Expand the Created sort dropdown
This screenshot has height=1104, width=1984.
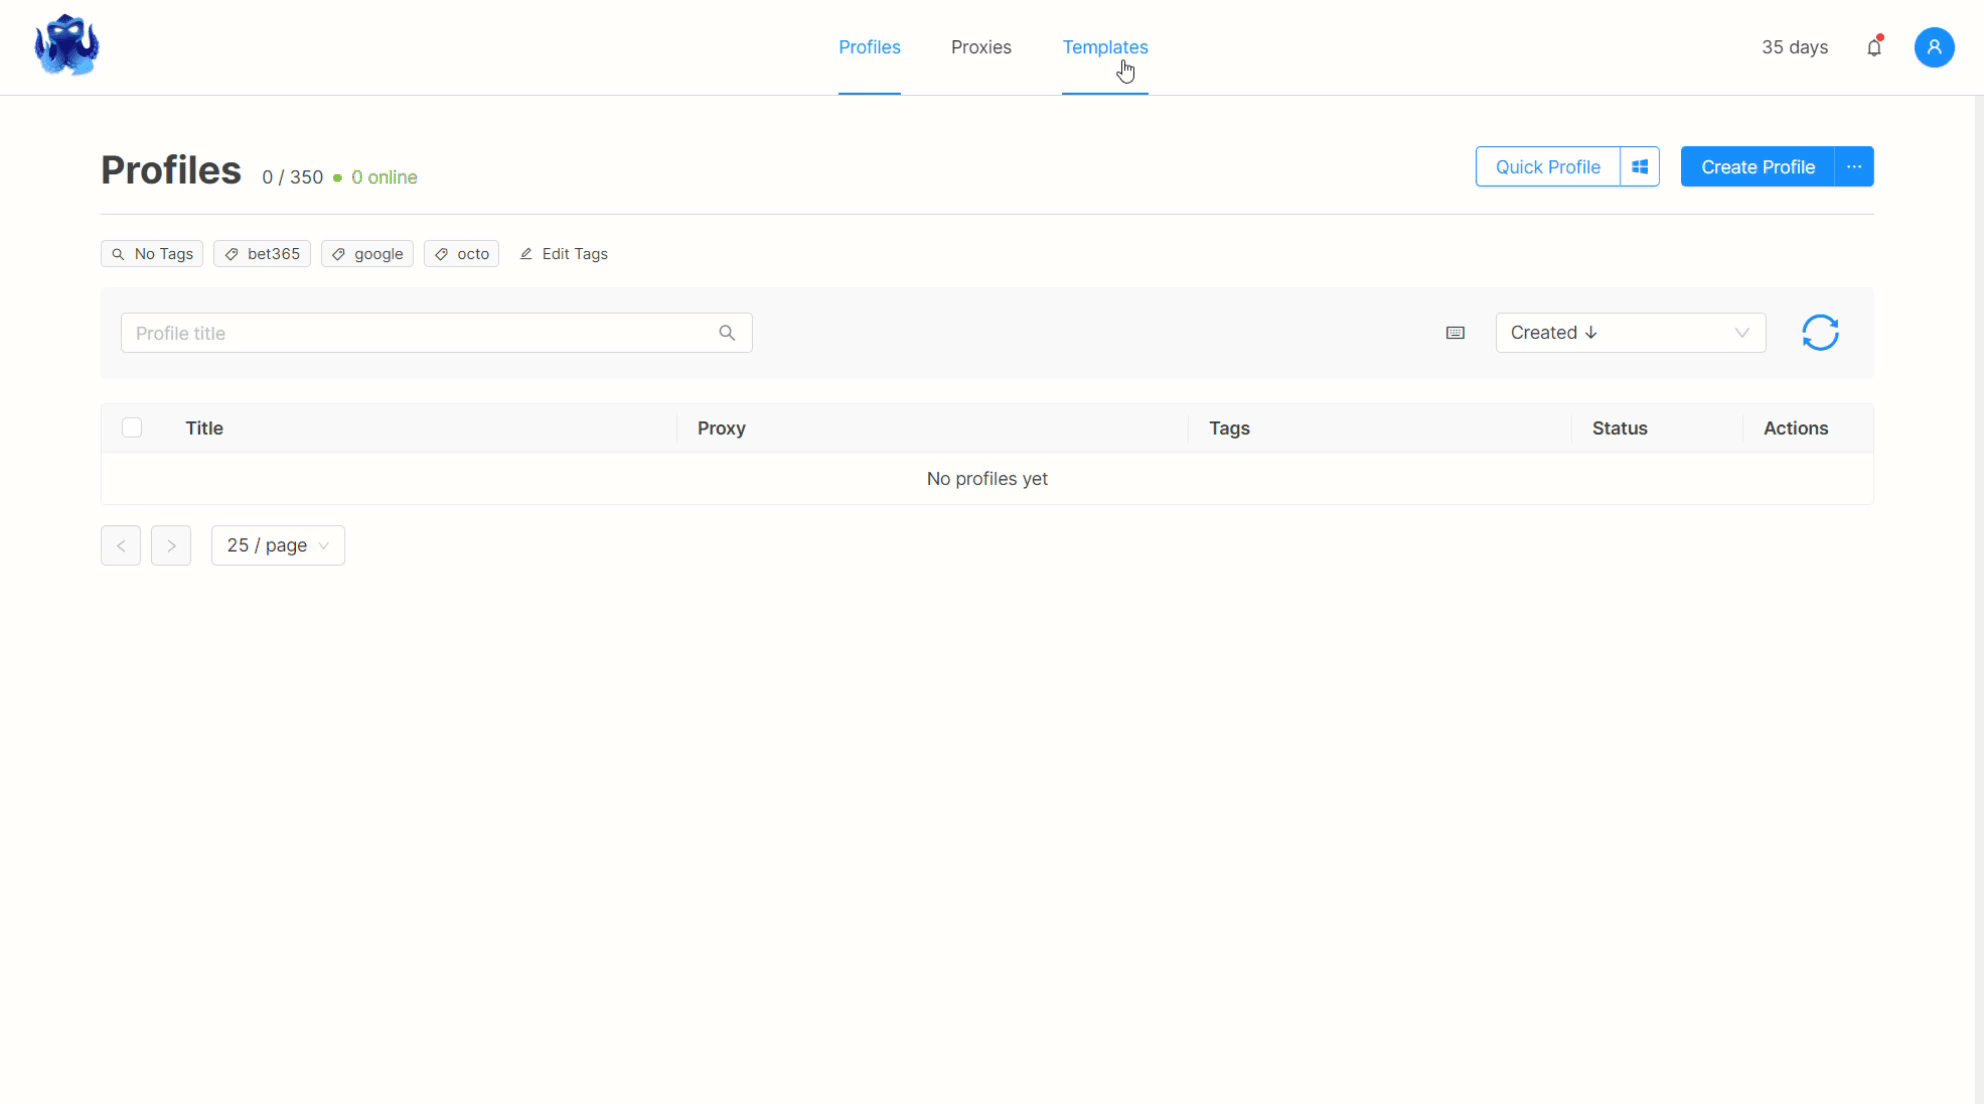[1631, 333]
